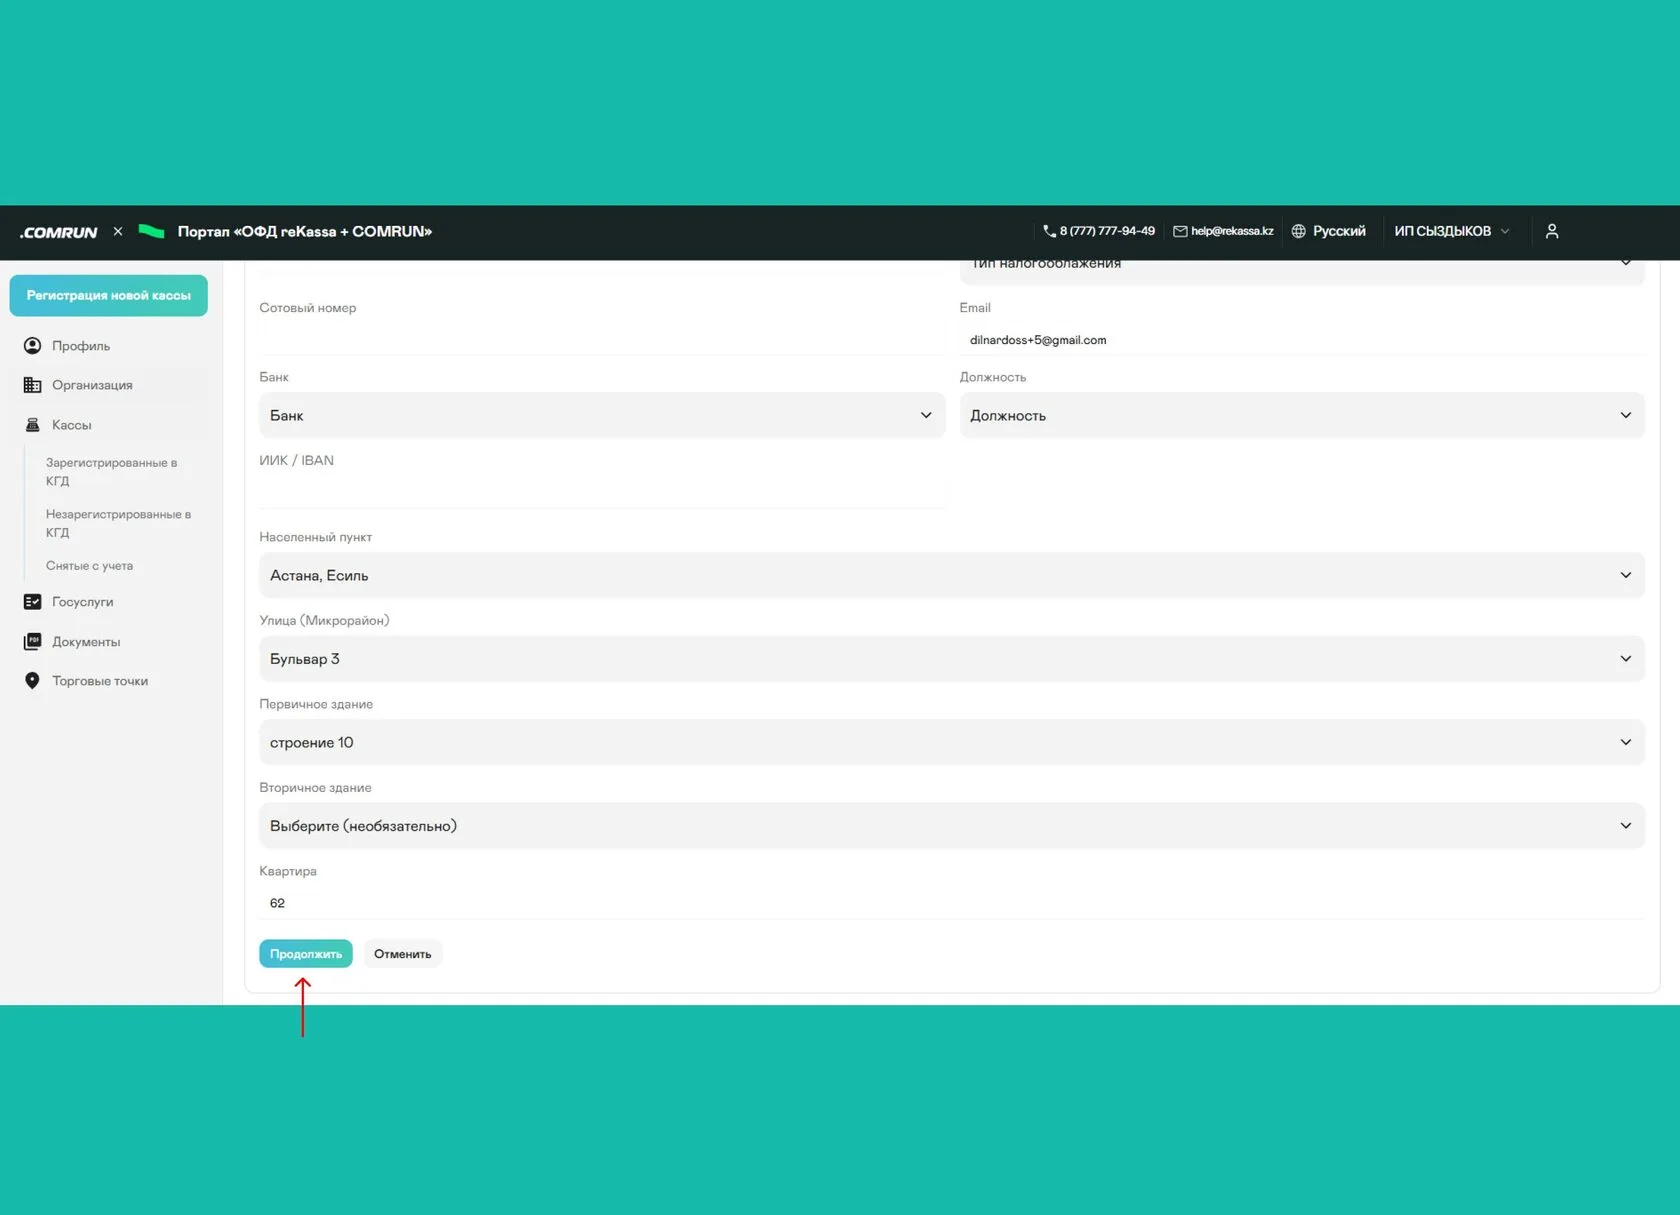Viewport: 1680px width, 1215px height.
Task: Open Профиль in the sidebar
Action: 81,346
